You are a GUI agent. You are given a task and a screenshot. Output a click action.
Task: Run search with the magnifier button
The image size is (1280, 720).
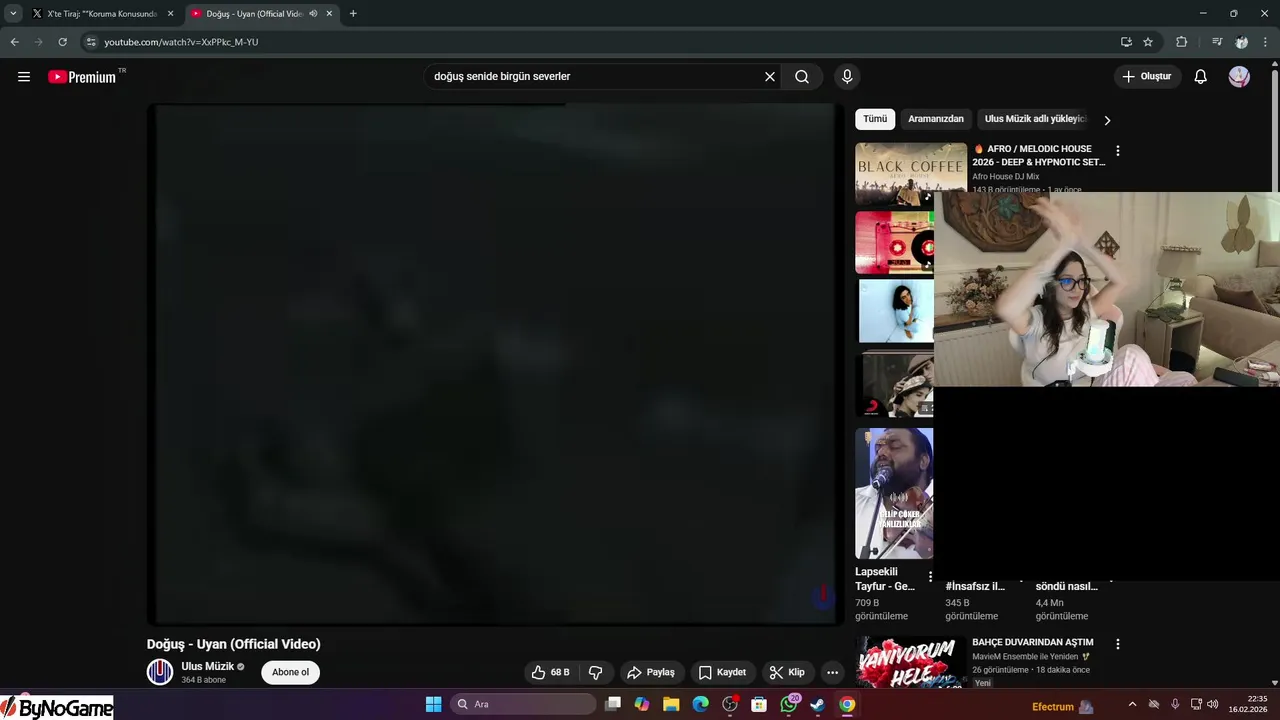[802, 77]
